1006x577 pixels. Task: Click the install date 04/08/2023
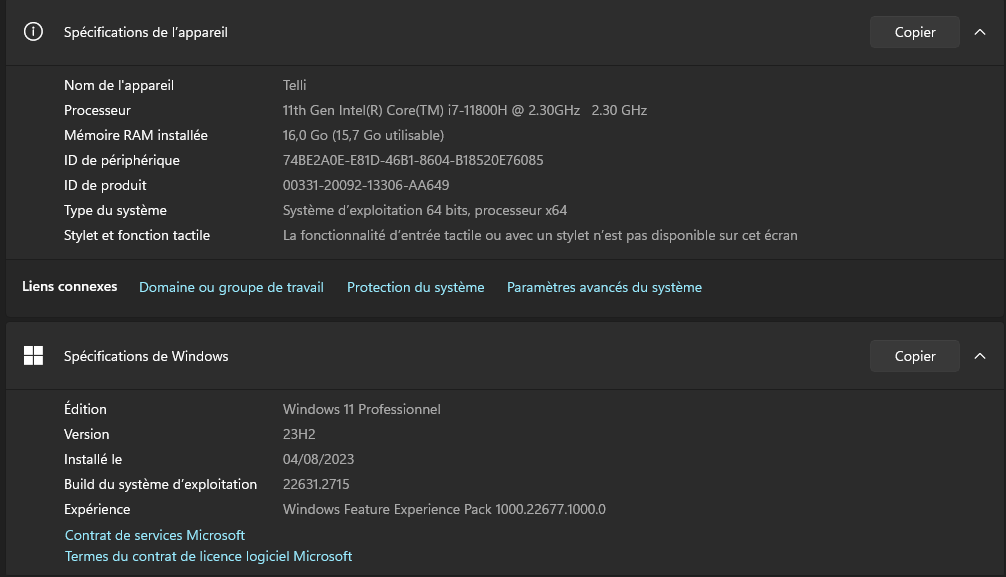click(x=318, y=460)
